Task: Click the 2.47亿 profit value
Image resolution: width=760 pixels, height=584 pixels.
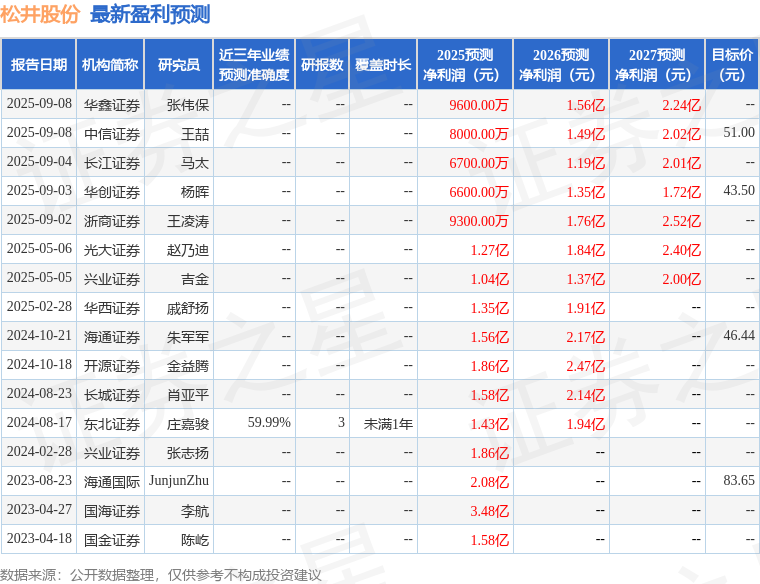Action: 586,366
